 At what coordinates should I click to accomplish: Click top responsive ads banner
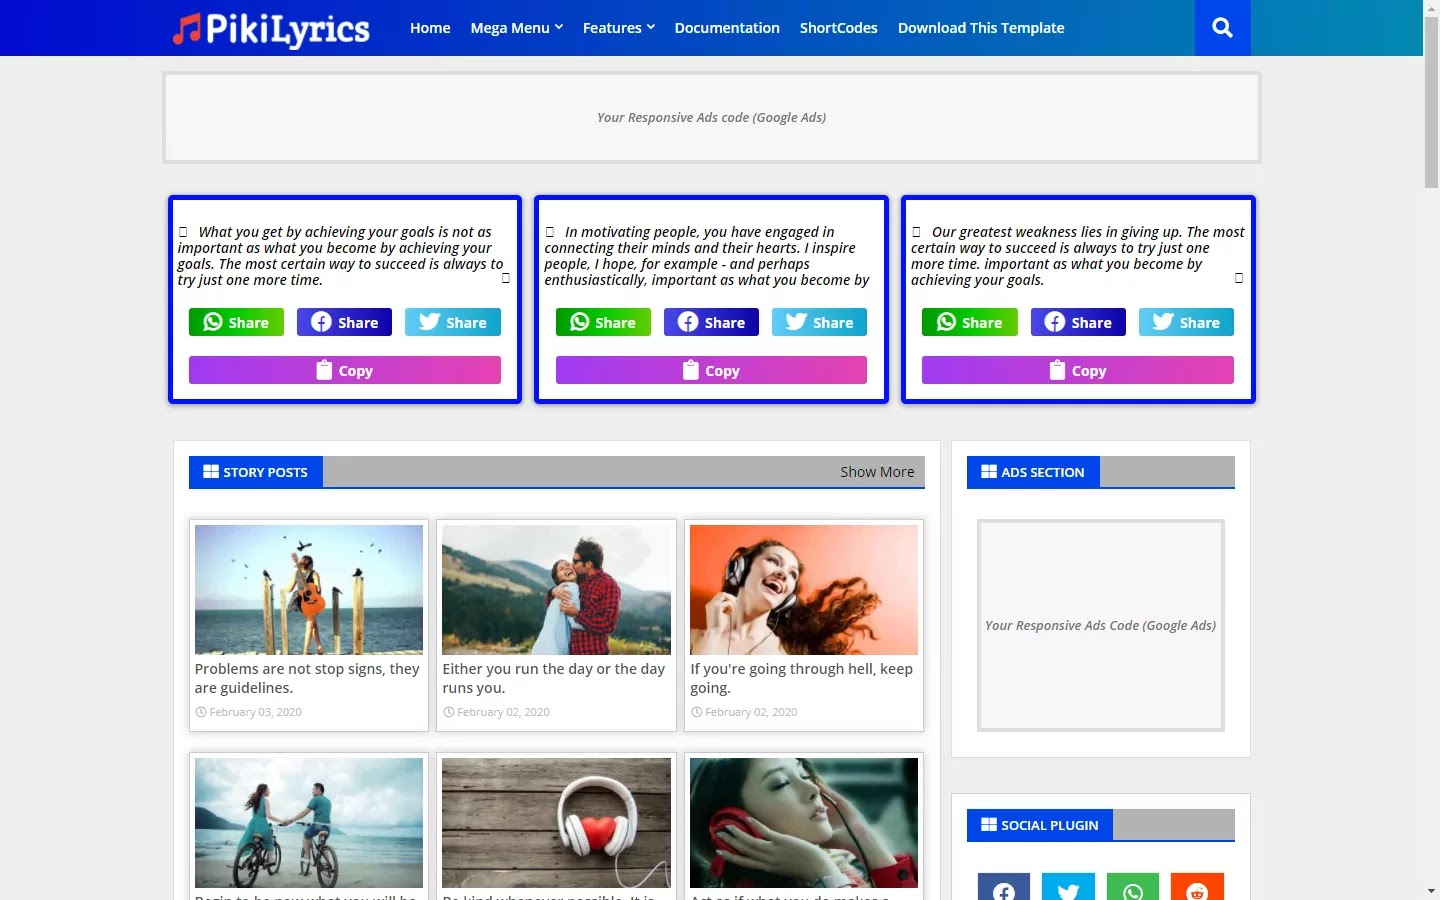click(712, 117)
